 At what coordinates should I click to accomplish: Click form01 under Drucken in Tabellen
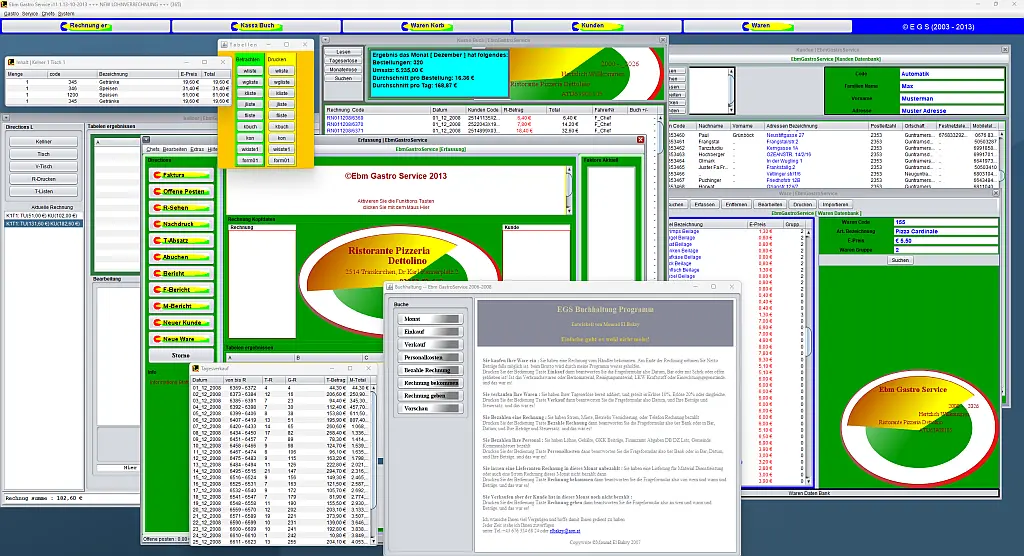(x=281, y=160)
